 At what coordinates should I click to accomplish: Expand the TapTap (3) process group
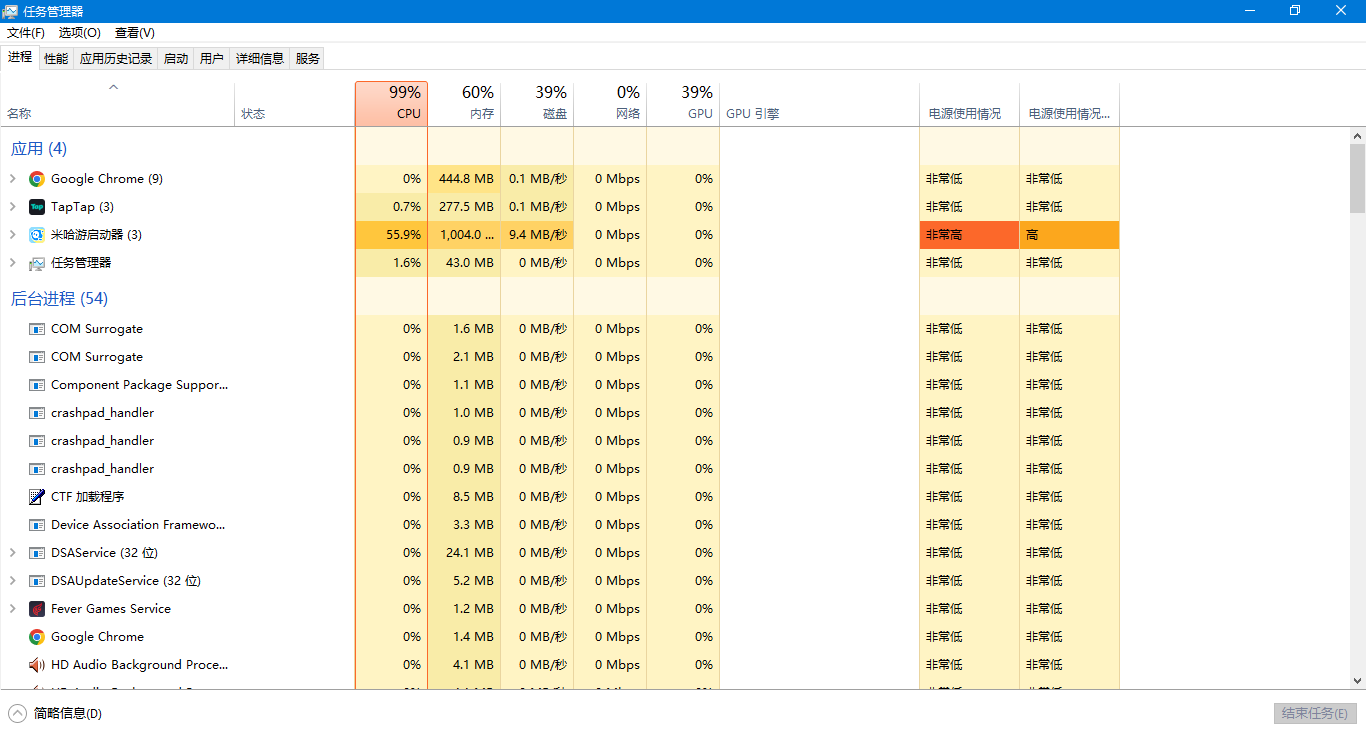click(12, 207)
